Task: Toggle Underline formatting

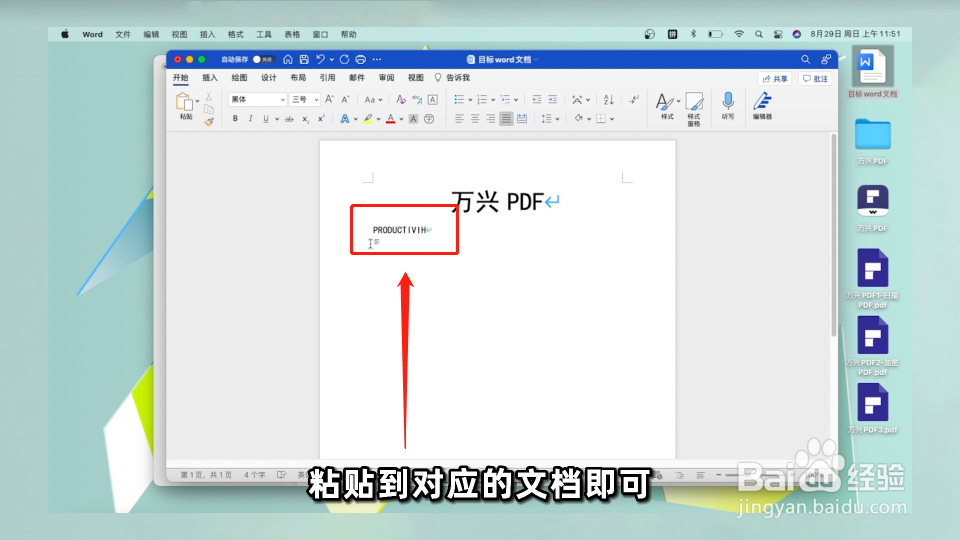Action: click(x=266, y=119)
